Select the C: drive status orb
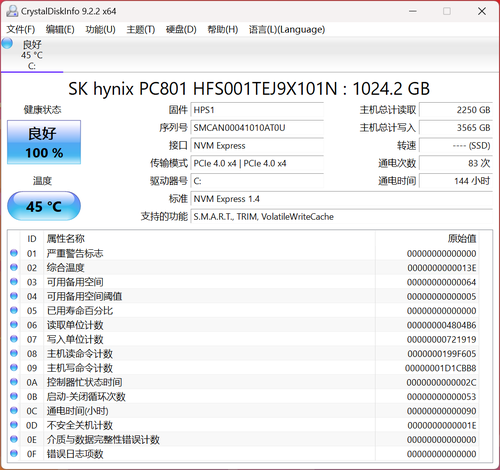The height and width of the screenshot is (470, 500). (x=7, y=44)
